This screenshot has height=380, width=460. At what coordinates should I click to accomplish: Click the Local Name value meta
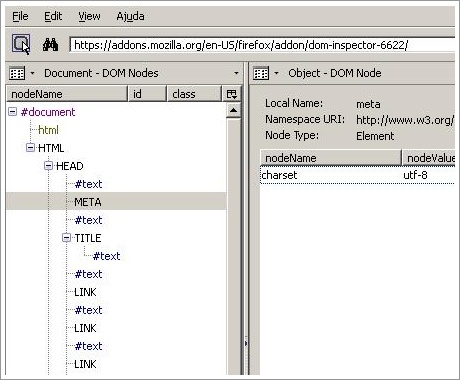368,104
